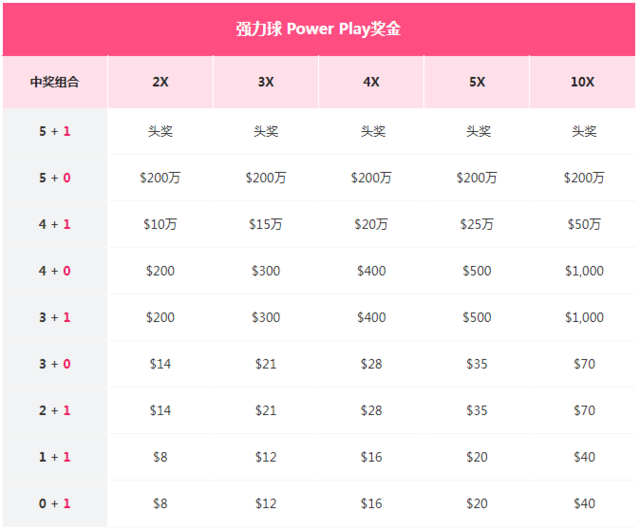
Task: Pick 头奖 in the 3X column
Action: (x=266, y=131)
